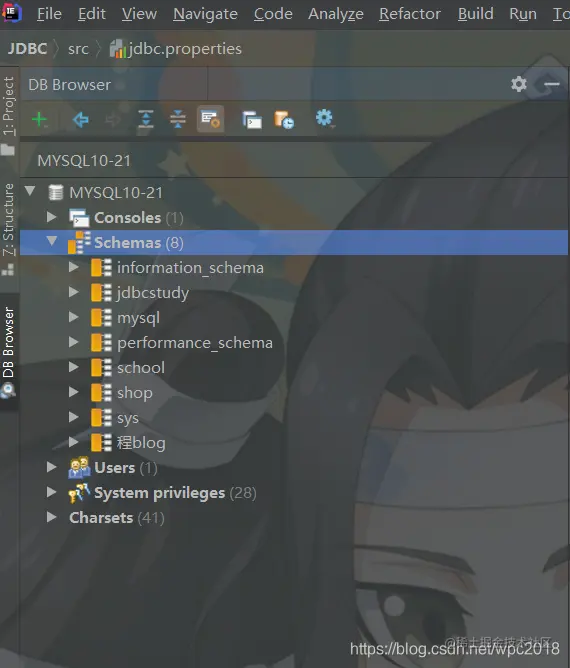Click the IntelliJ IDEA logo icon

pyautogui.click(x=12, y=13)
